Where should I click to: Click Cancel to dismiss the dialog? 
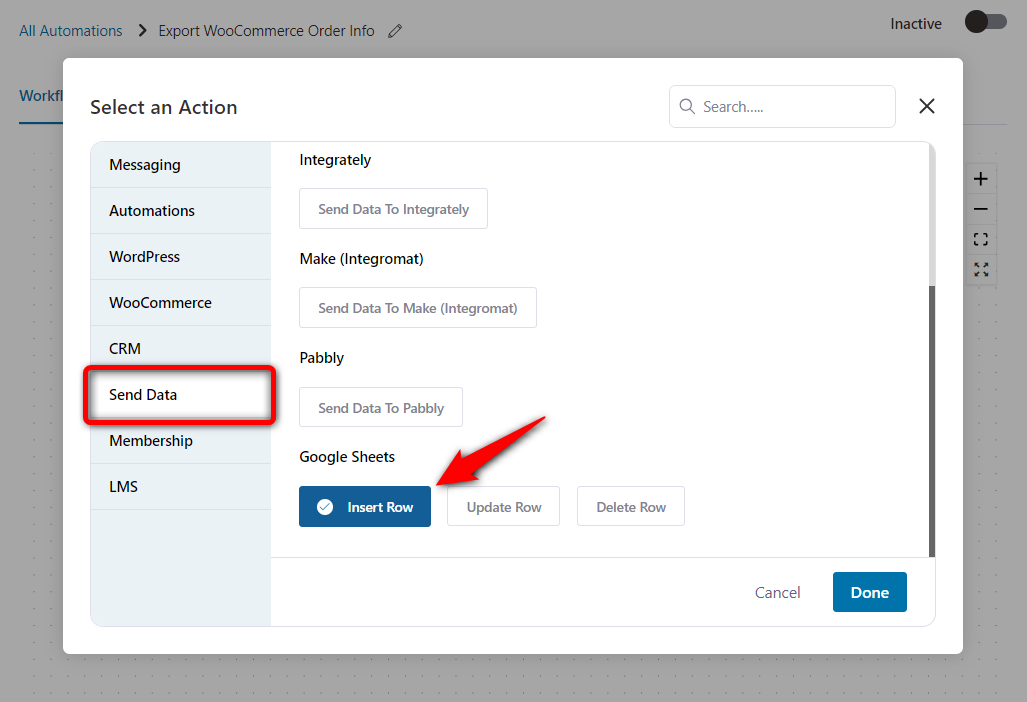pos(777,592)
